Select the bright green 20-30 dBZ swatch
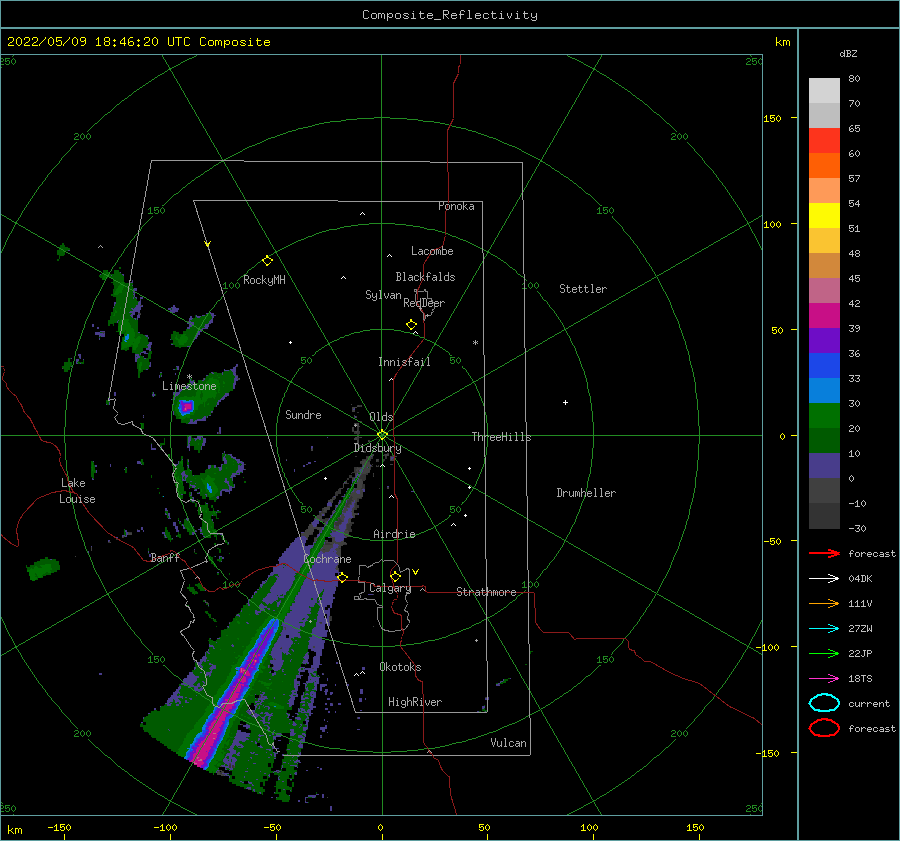This screenshot has width=900, height=841. point(824,415)
